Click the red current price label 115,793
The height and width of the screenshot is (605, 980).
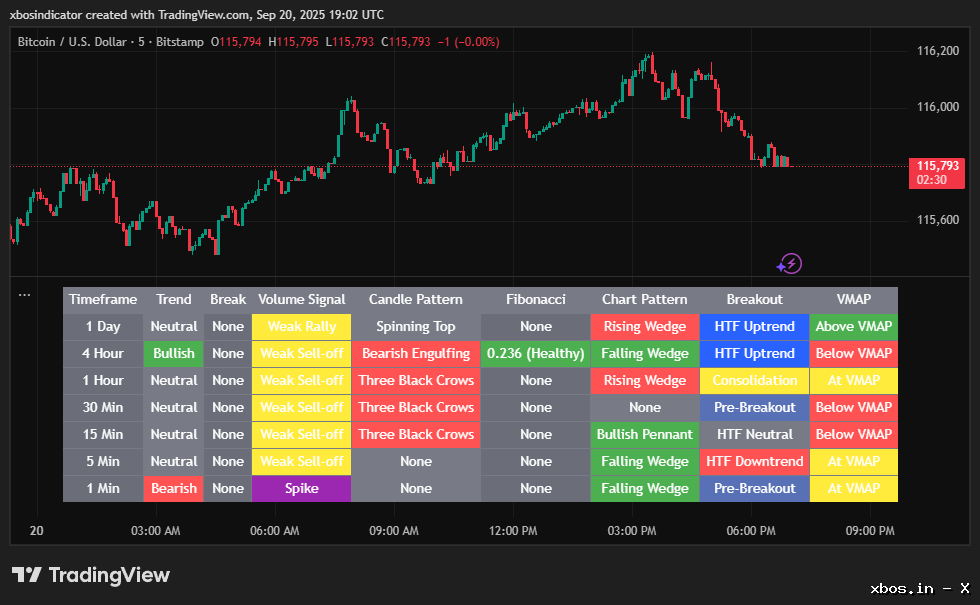pos(937,172)
